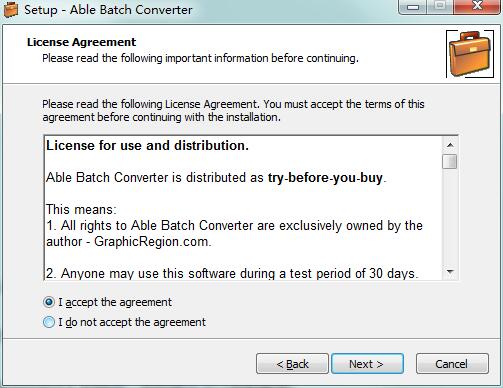Select "I accept the agreement"
The width and height of the screenshot is (503, 388).
click(49, 302)
